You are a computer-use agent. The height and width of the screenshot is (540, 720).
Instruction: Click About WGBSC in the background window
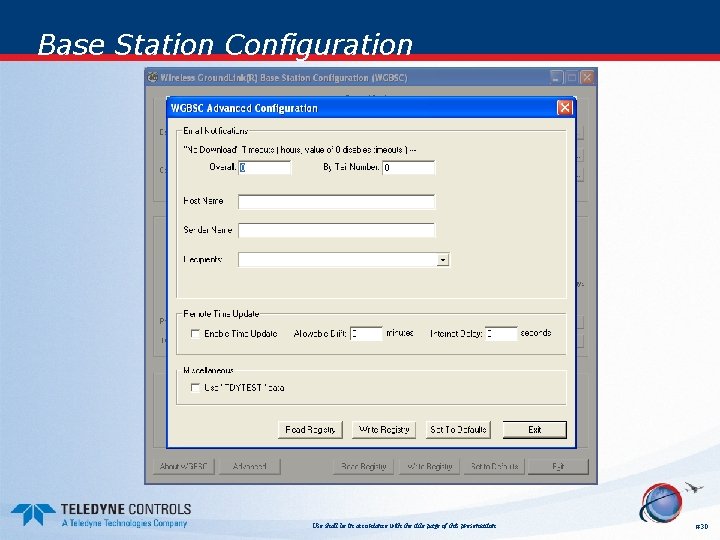point(183,467)
